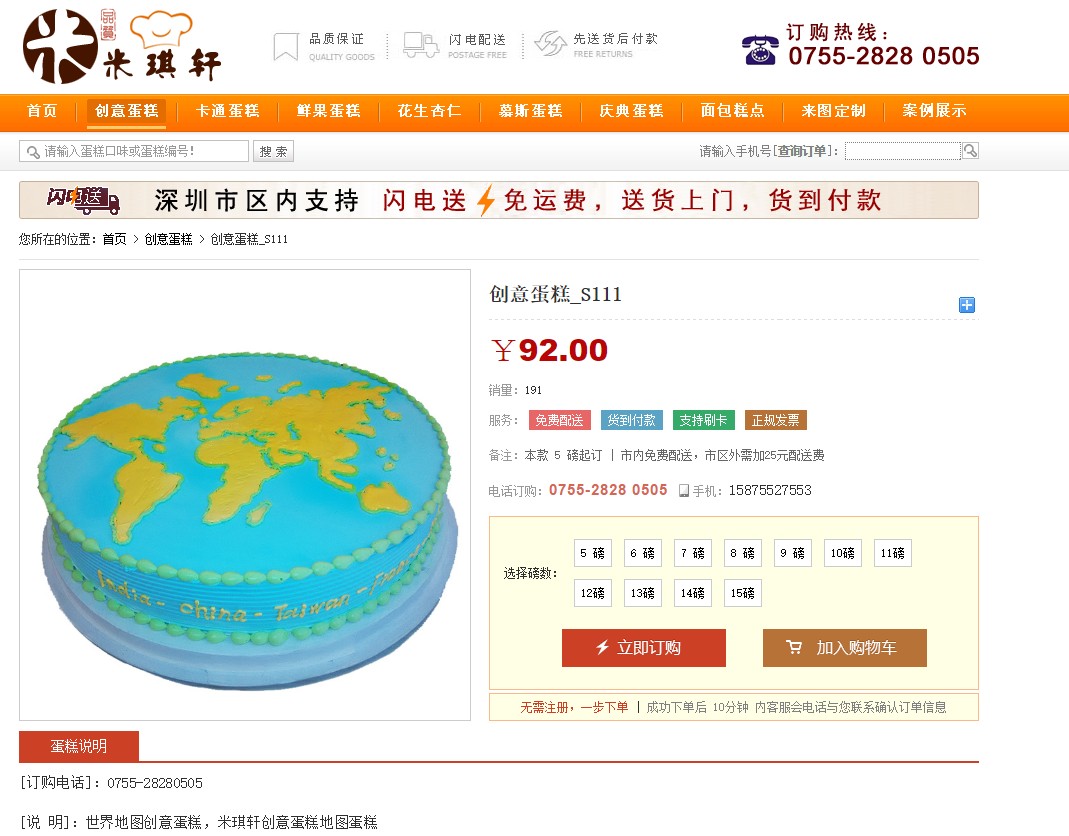Focus the cake flavor search field

[134, 151]
